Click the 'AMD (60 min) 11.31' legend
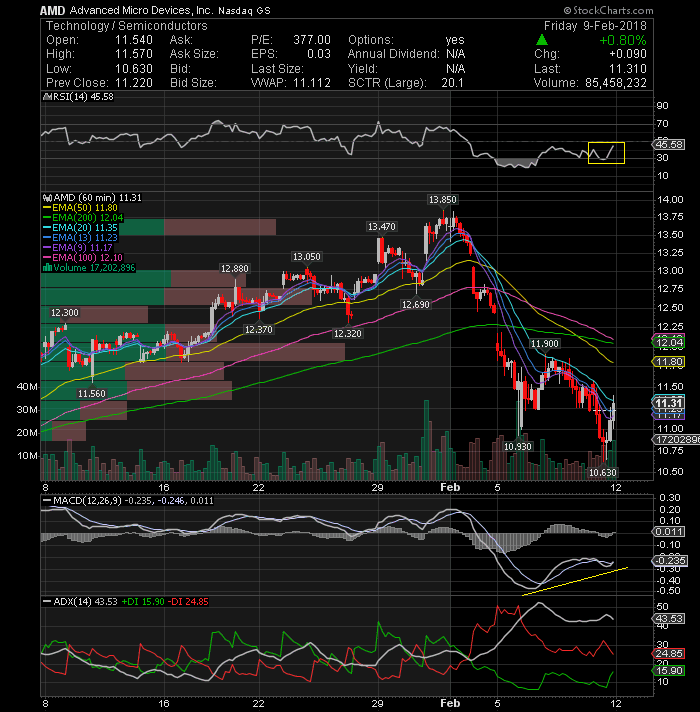The image size is (700, 712). [92, 198]
